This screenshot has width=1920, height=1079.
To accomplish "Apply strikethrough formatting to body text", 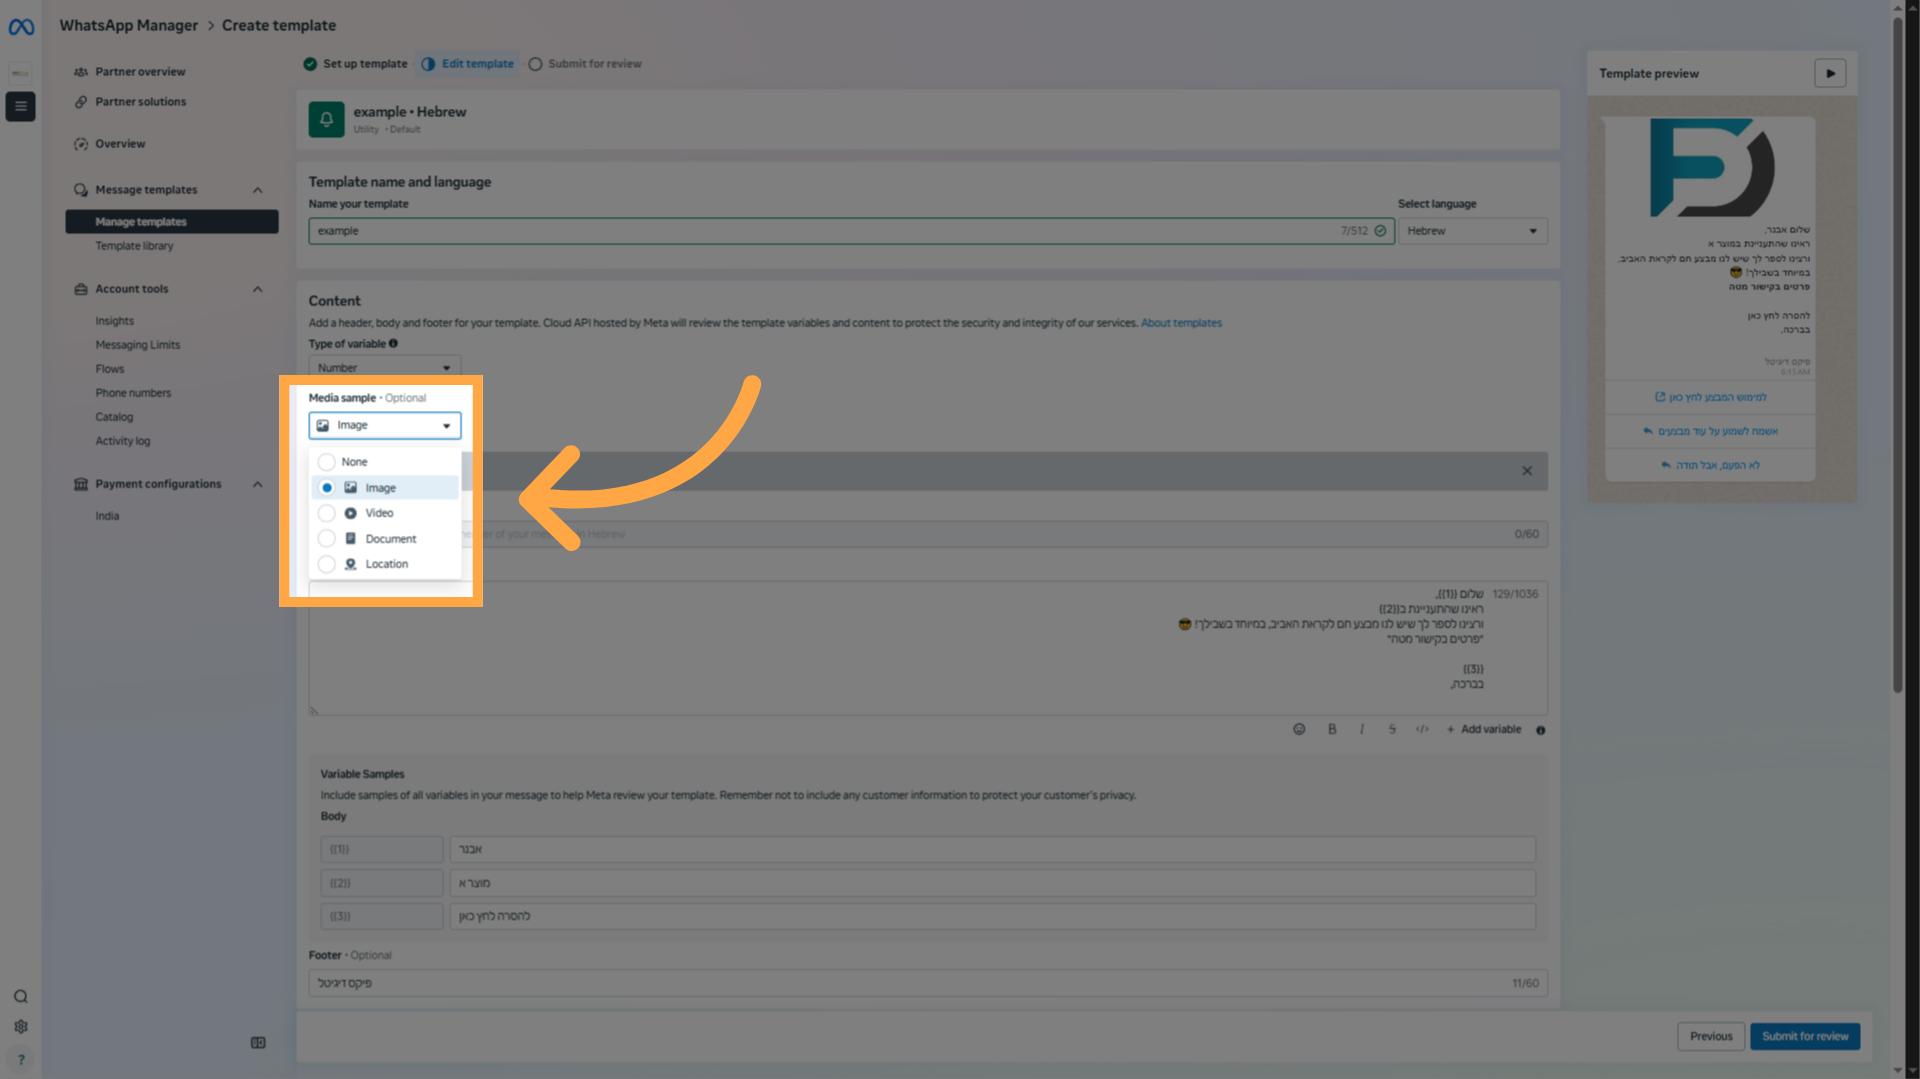I will coord(1391,729).
